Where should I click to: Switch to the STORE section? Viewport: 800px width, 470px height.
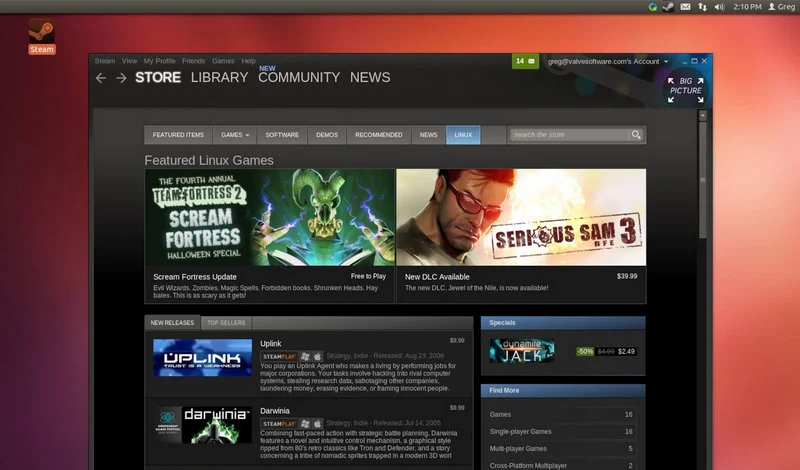pyautogui.click(x=158, y=78)
